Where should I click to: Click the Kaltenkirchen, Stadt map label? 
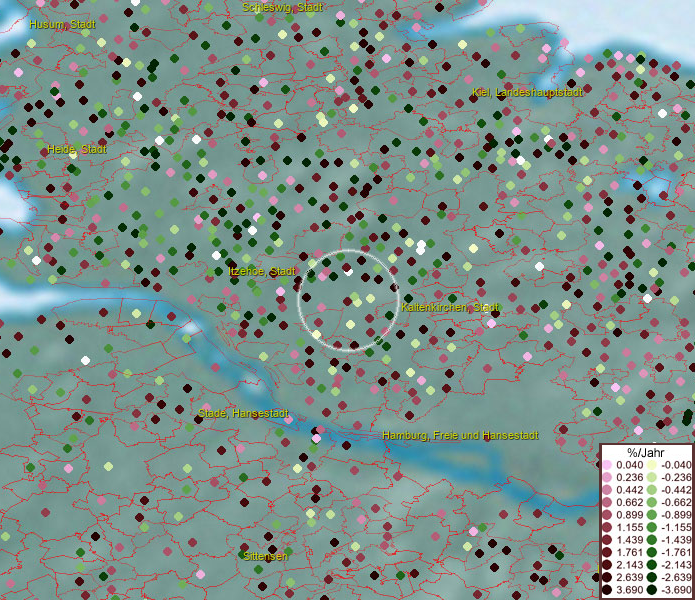point(450,307)
